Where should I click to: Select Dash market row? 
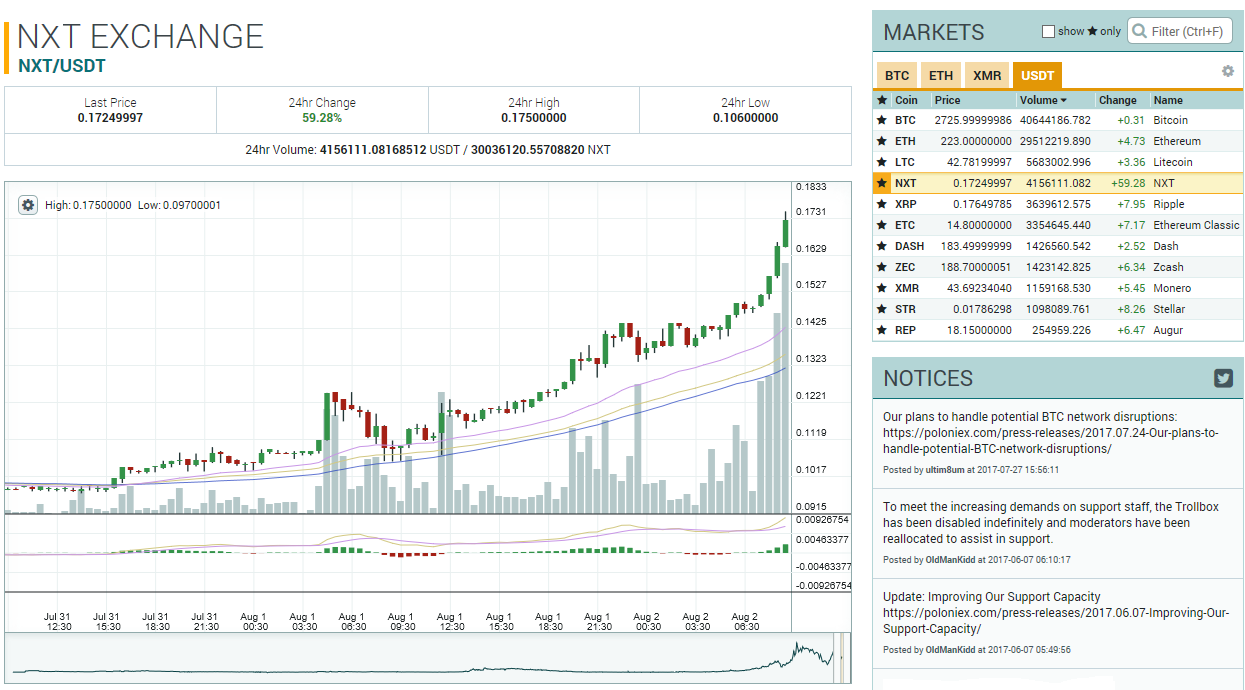coord(1058,246)
